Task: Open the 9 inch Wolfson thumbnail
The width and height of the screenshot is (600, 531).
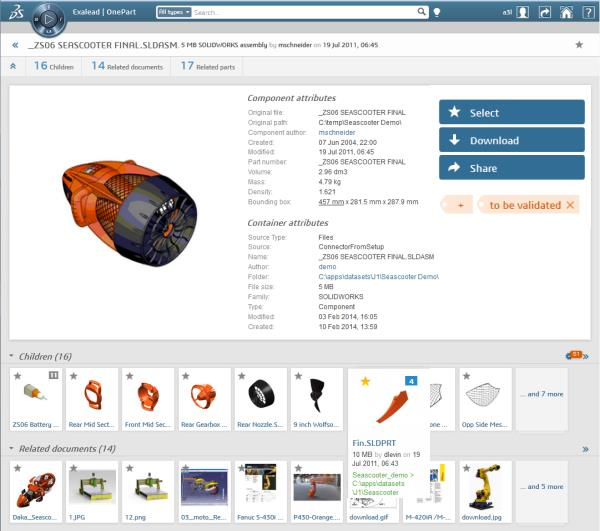Action: point(317,395)
